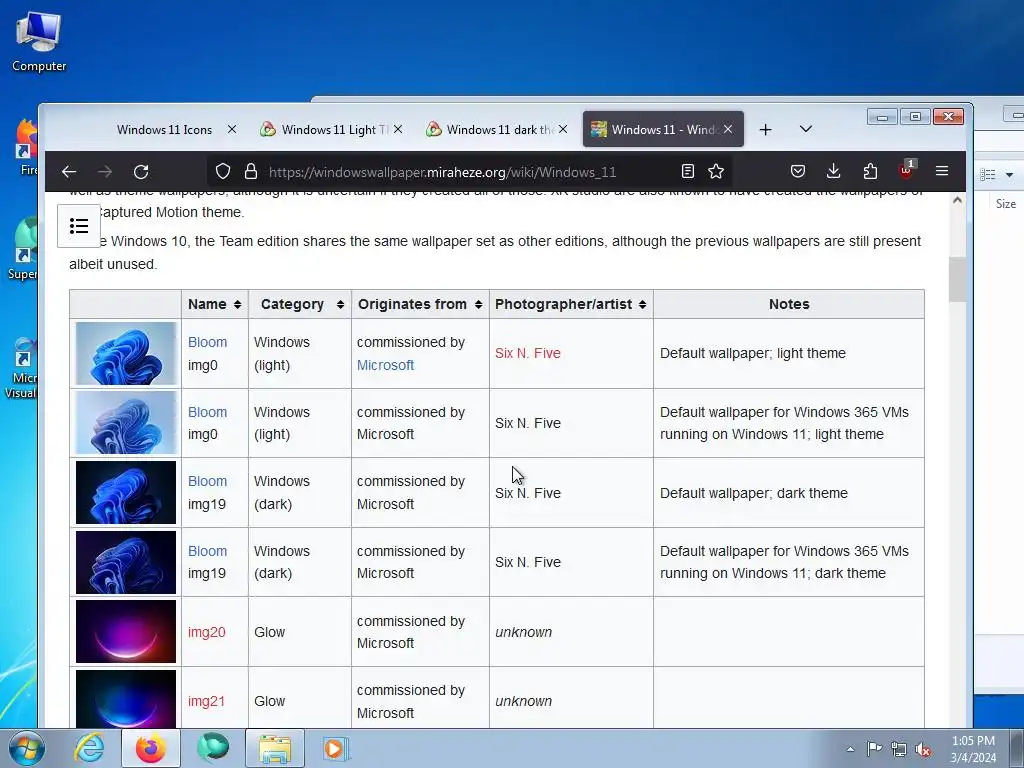This screenshot has width=1024, height=768.
Task: Click the taskbar clock showing 1:05 PM
Action: pos(973,749)
